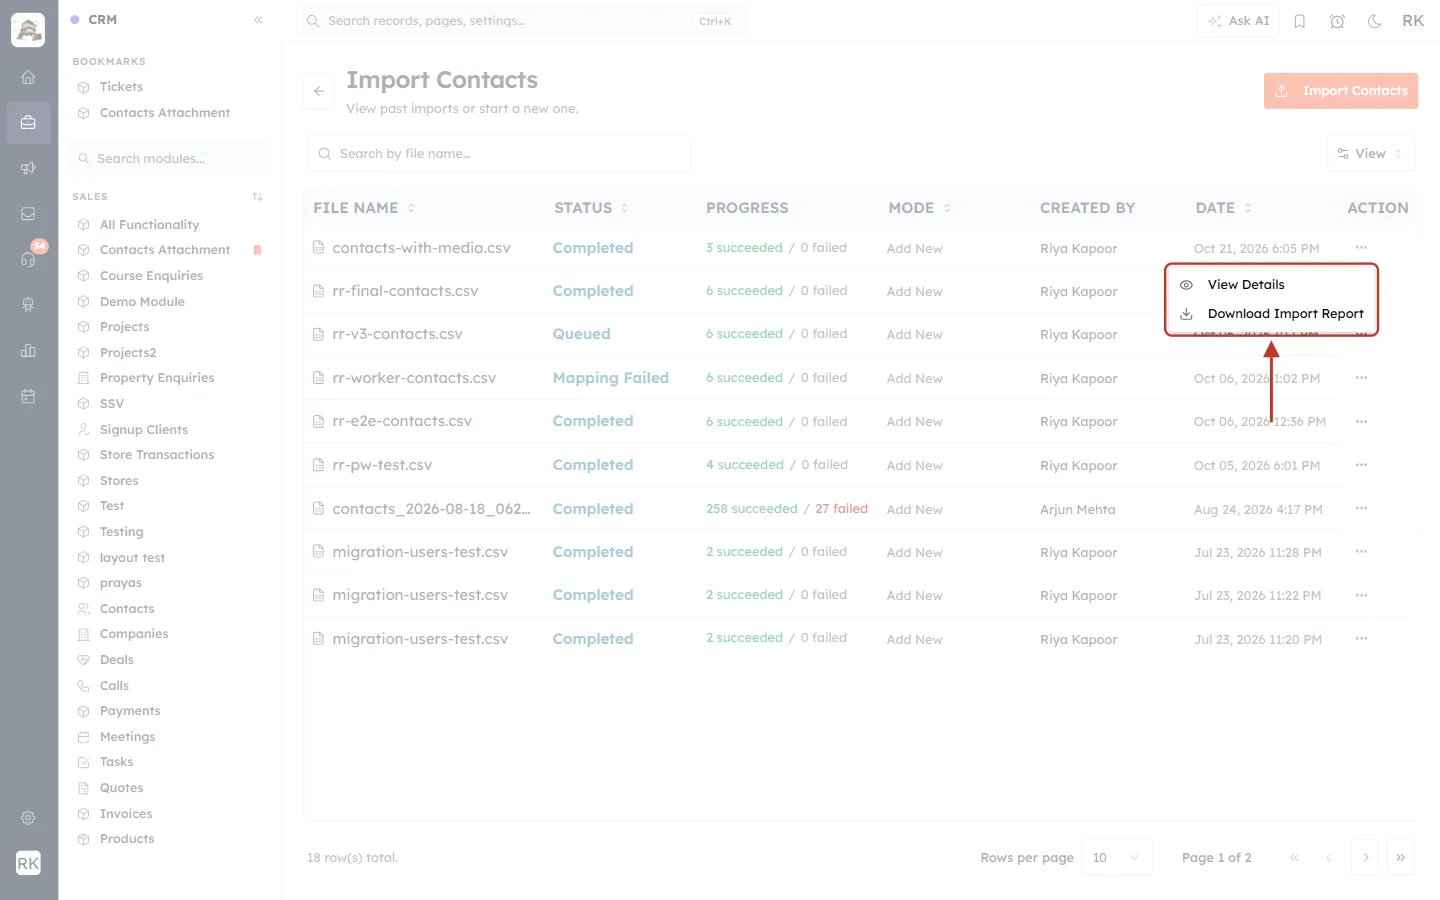Open the headset support icon with badge
The height and width of the screenshot is (900, 1440).
(x=28, y=259)
